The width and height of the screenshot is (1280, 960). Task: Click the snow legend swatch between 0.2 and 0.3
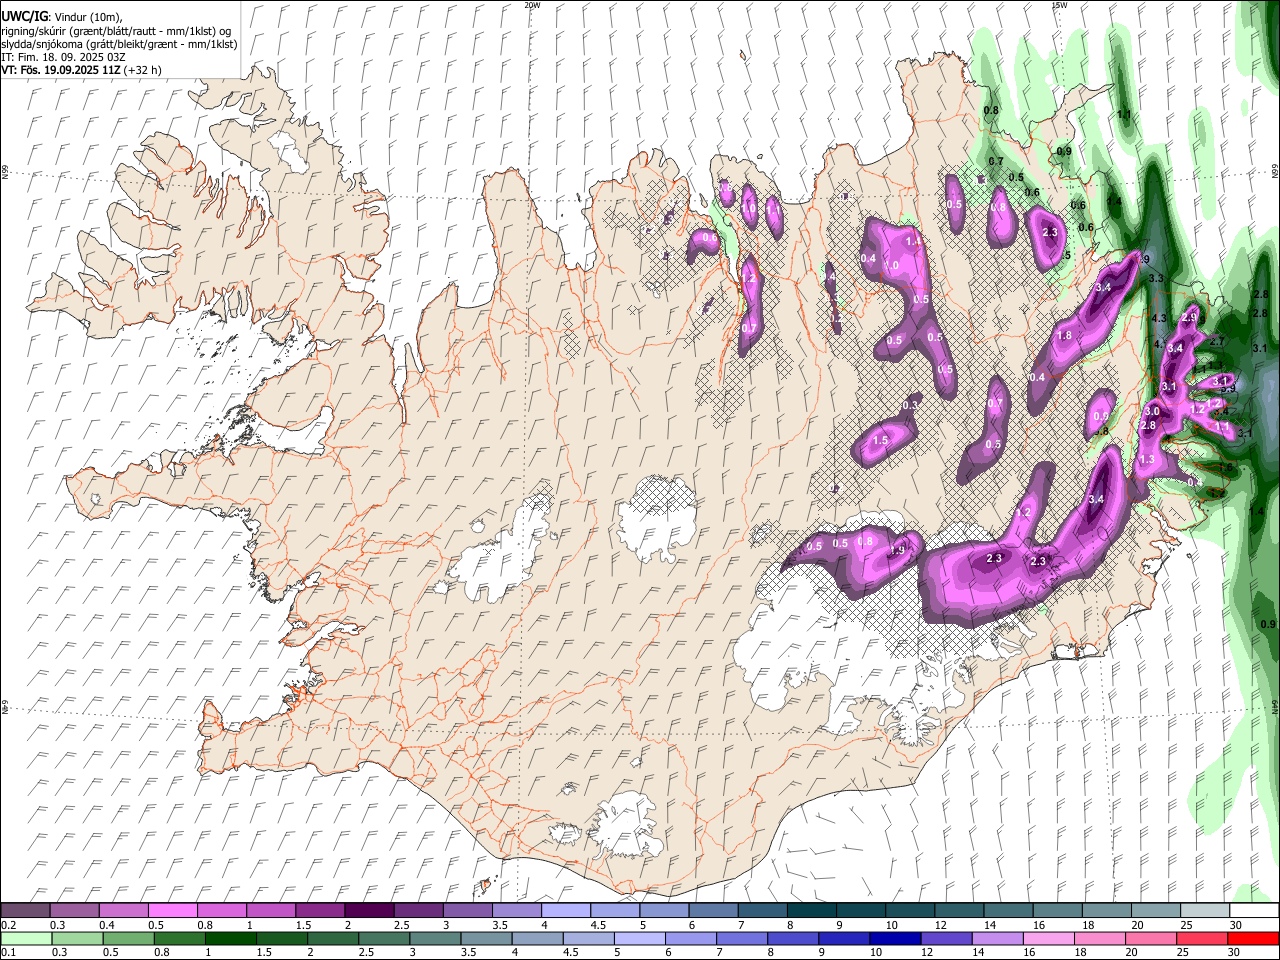(25, 910)
